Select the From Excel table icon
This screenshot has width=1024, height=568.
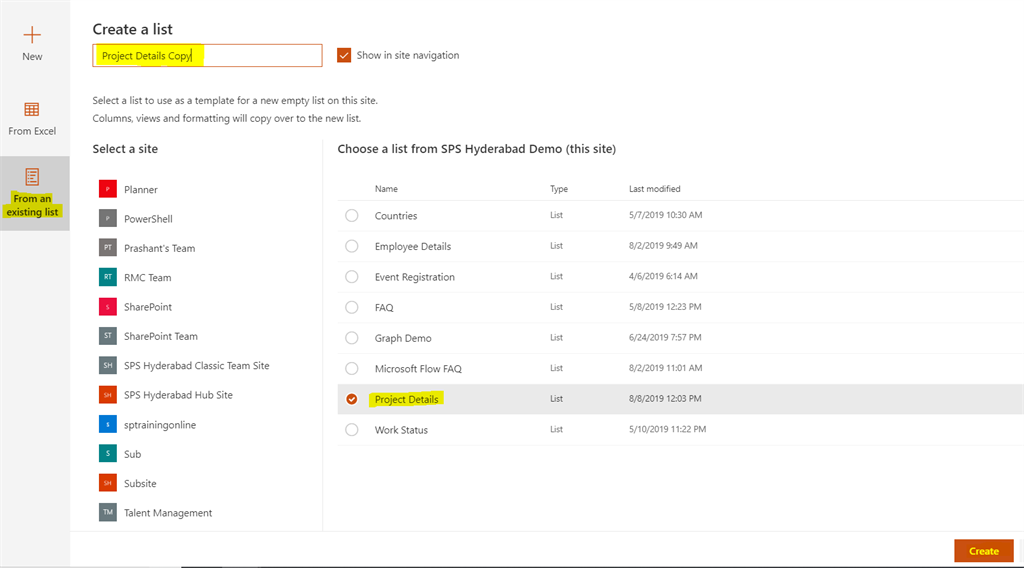tap(32, 109)
